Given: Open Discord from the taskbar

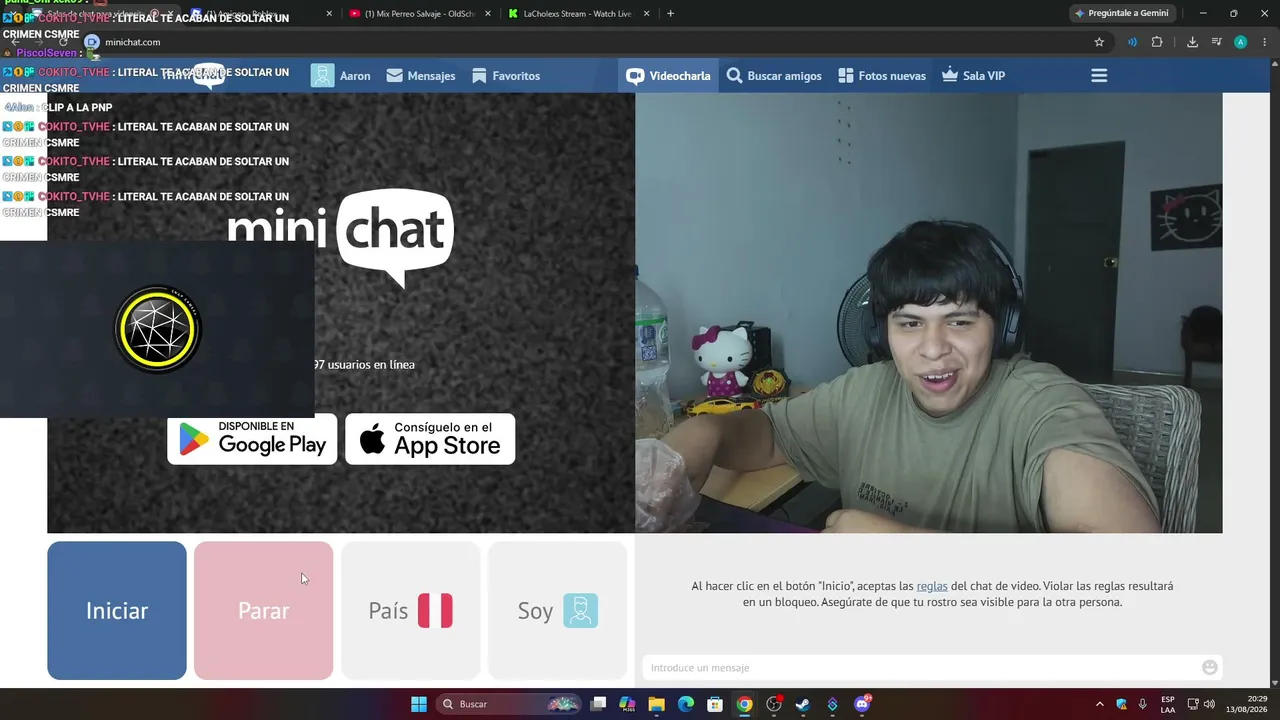Looking at the screenshot, I should 862,704.
